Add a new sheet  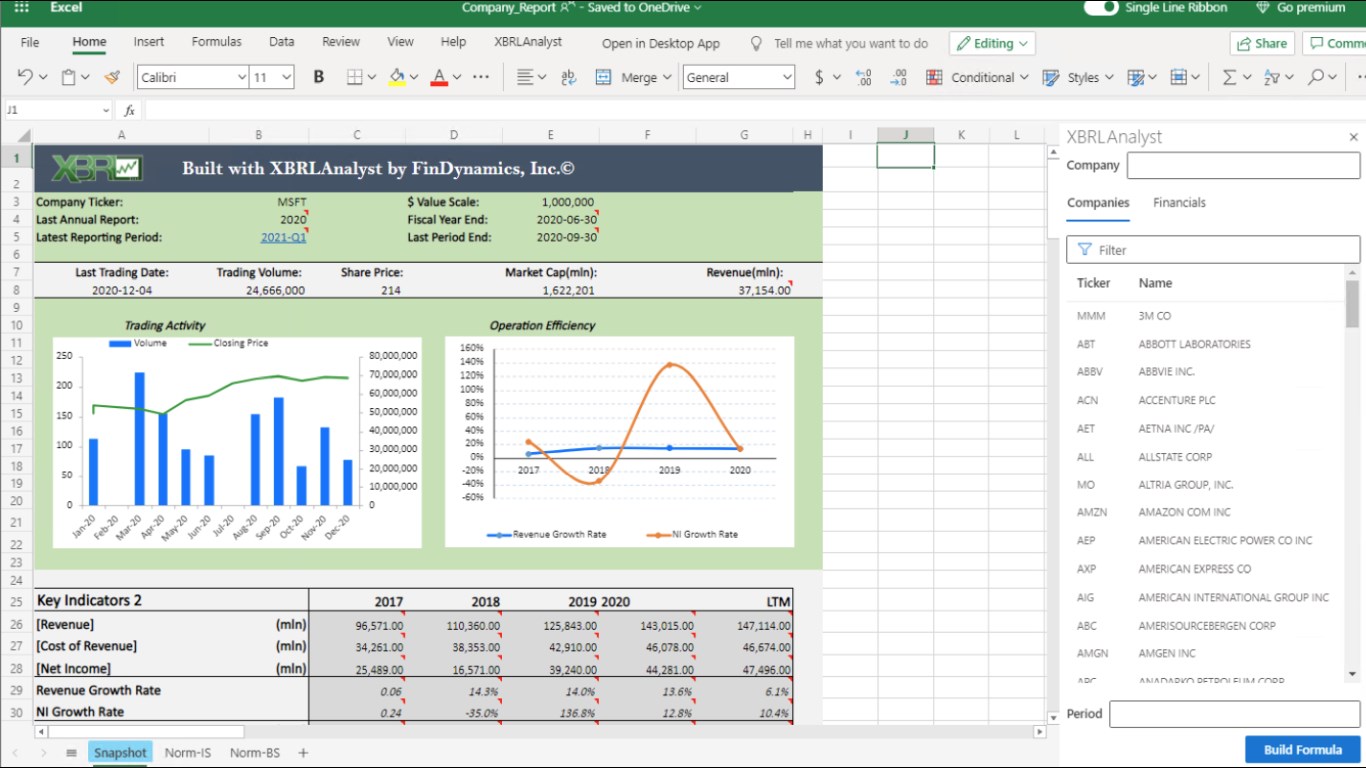[x=303, y=753]
